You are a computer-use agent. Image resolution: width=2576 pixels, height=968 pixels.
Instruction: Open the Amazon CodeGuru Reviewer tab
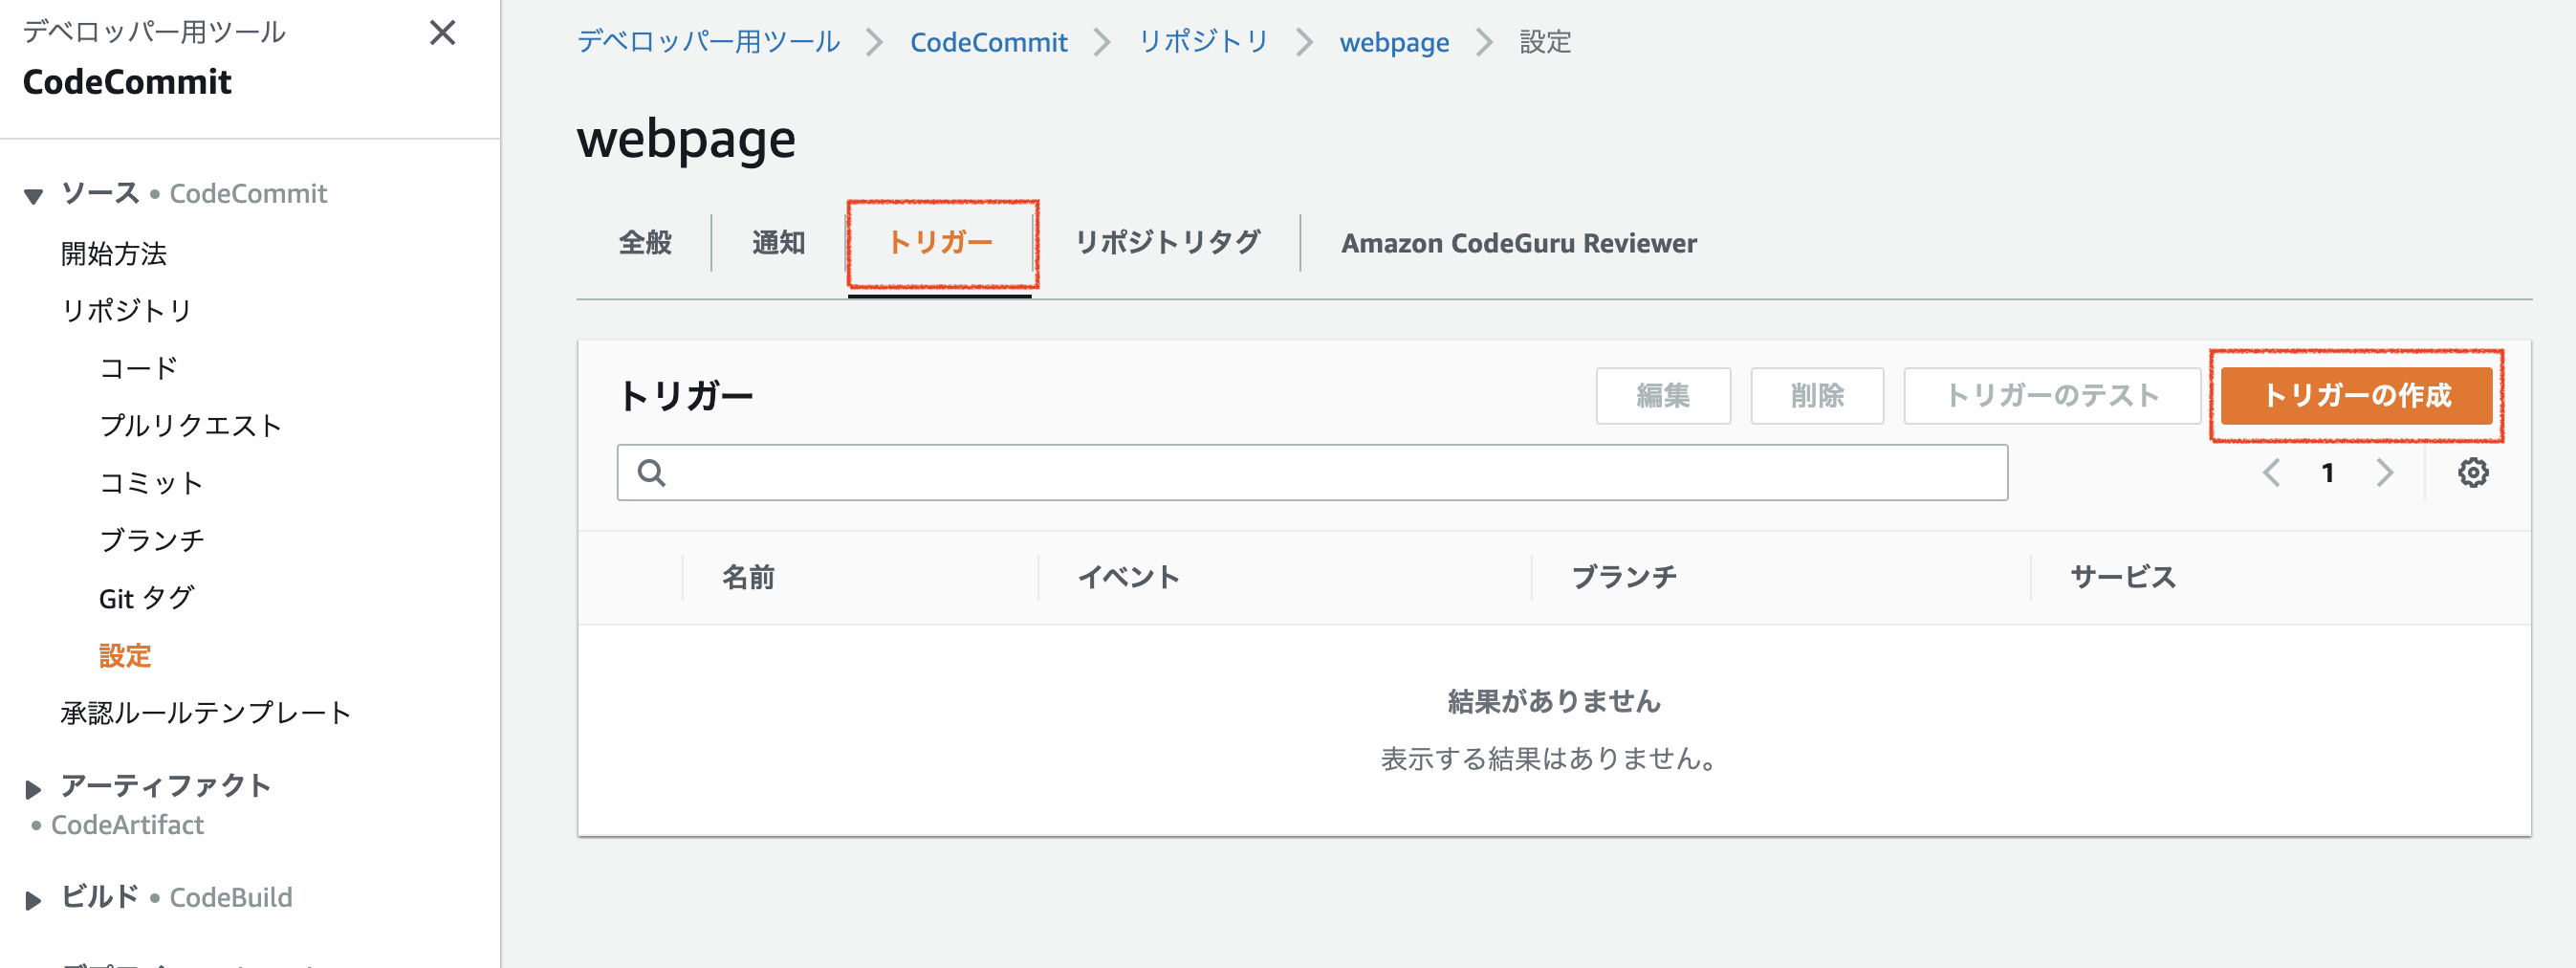coord(1518,243)
